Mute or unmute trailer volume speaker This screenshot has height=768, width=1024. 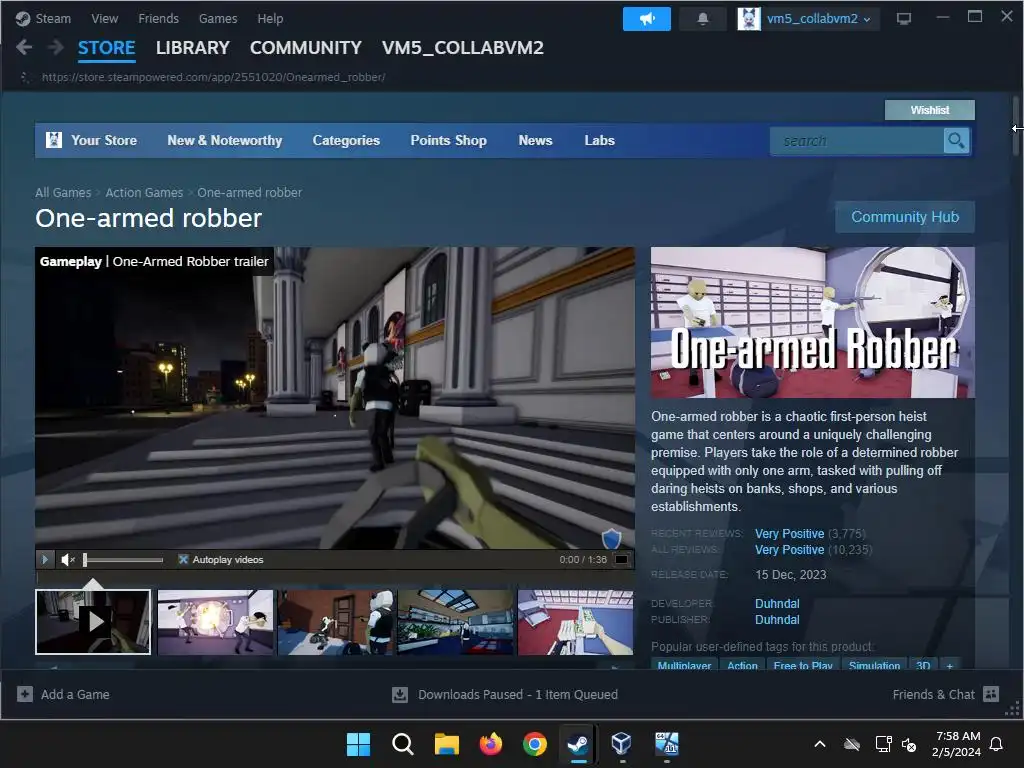coord(67,560)
